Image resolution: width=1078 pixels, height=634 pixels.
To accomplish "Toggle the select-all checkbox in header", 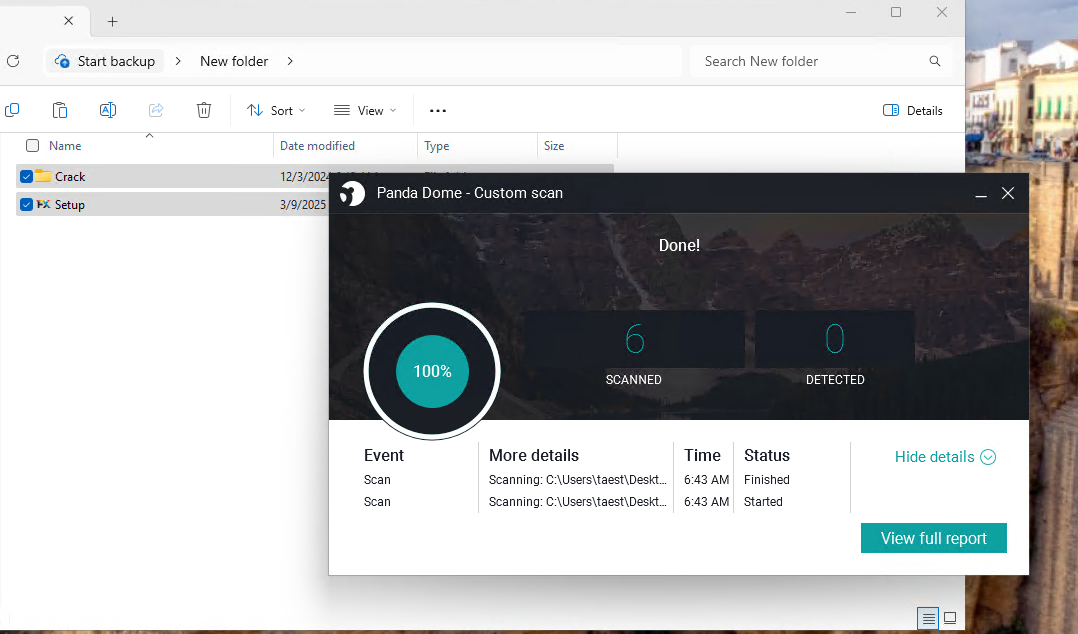I will [x=32, y=145].
